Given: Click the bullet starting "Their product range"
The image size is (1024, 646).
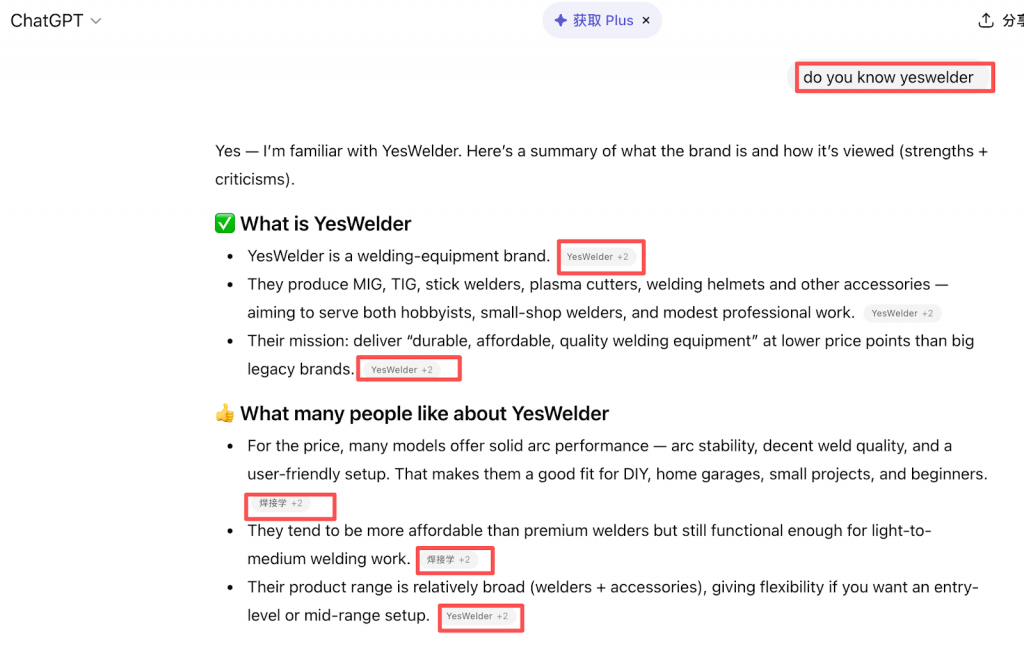Looking at the screenshot, I should [612, 587].
